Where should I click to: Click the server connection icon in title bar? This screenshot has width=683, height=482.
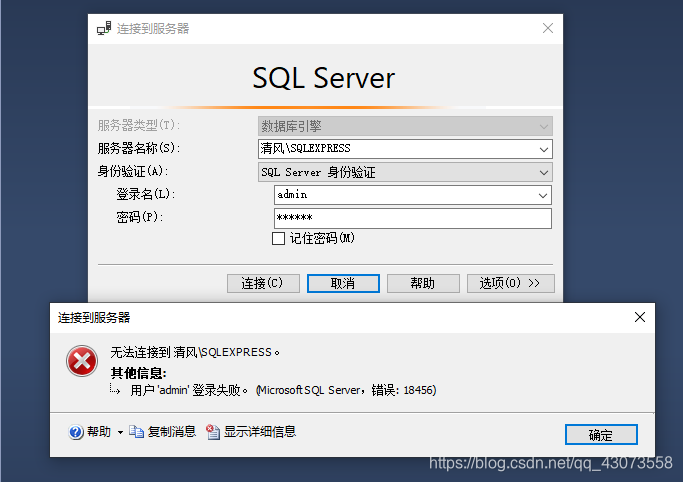pyautogui.click(x=104, y=29)
